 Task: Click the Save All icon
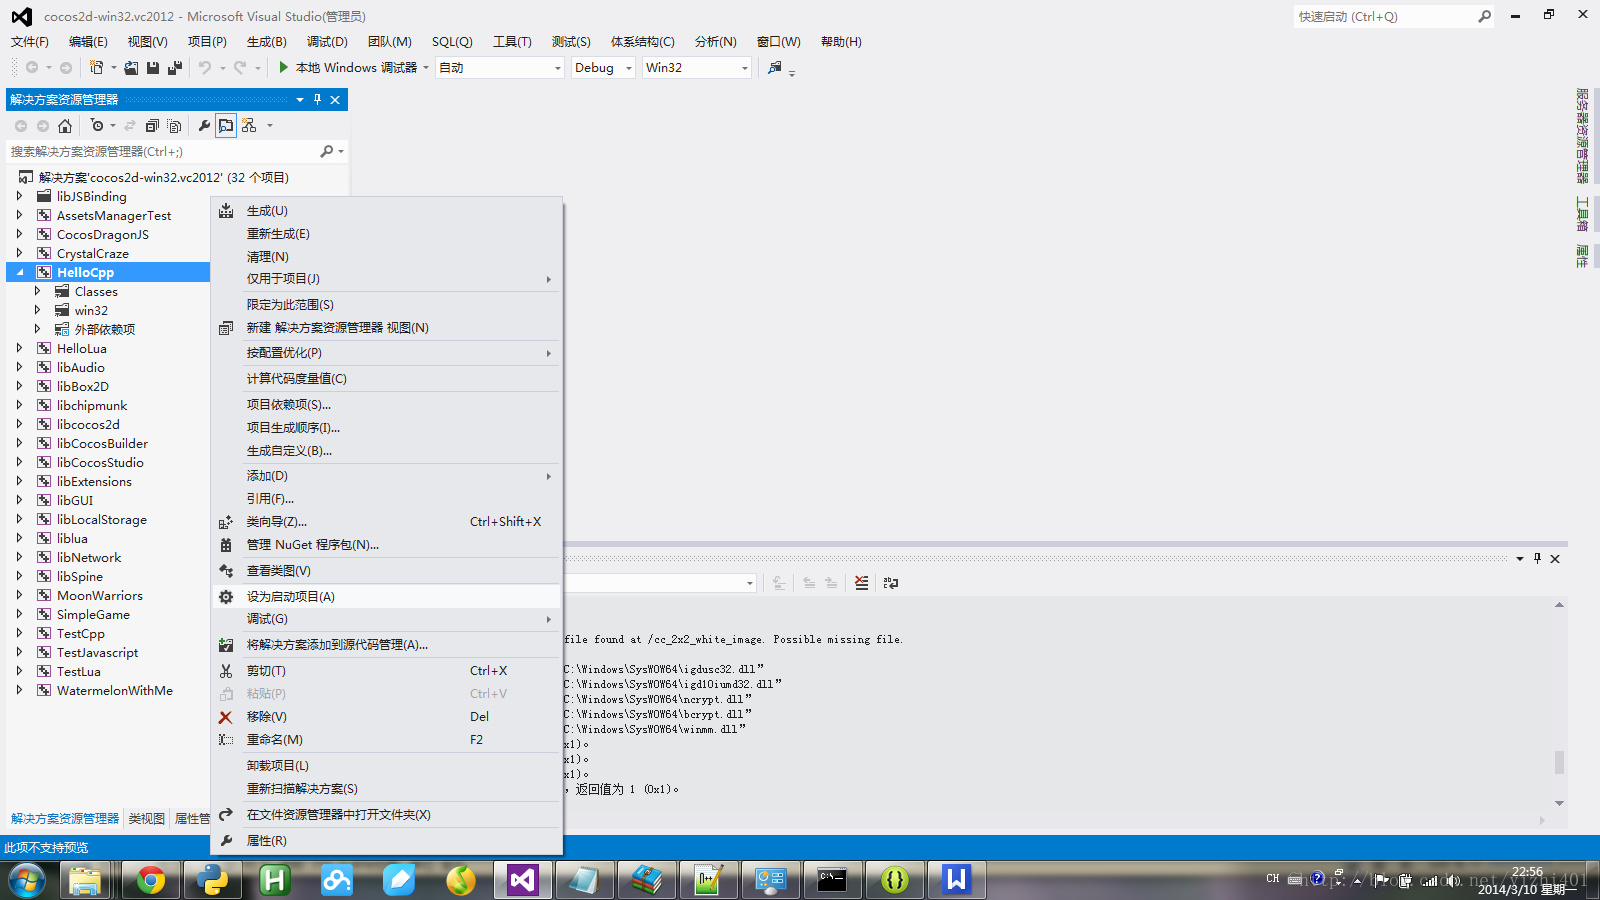(x=175, y=67)
